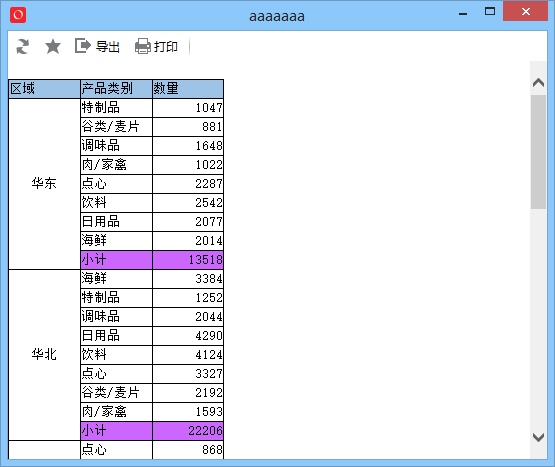
Task: Click the star favorite icon
Action: click(x=53, y=46)
